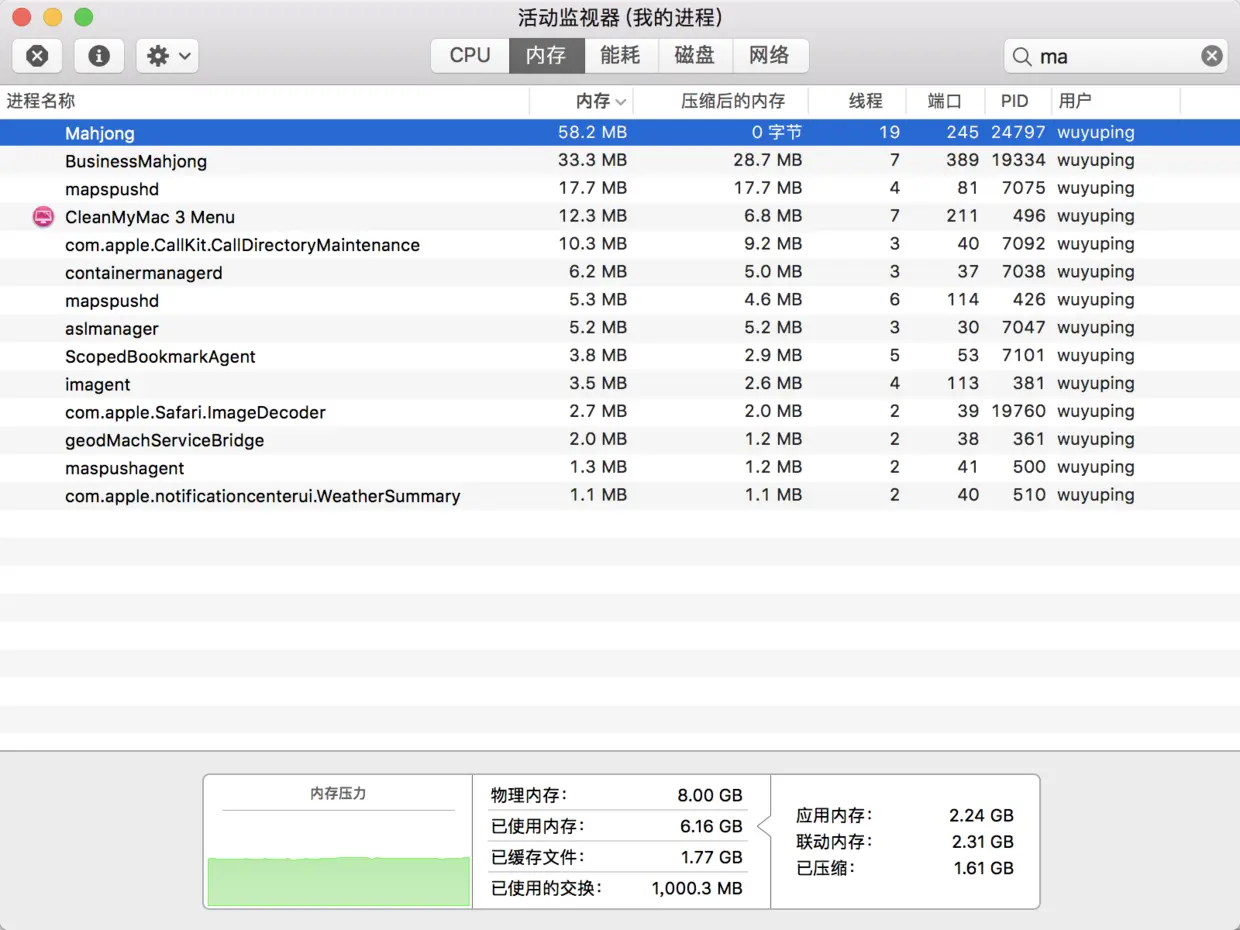Viewport: 1240px width, 930px height.
Task: Switch to the 网络 tab
Action: (770, 56)
